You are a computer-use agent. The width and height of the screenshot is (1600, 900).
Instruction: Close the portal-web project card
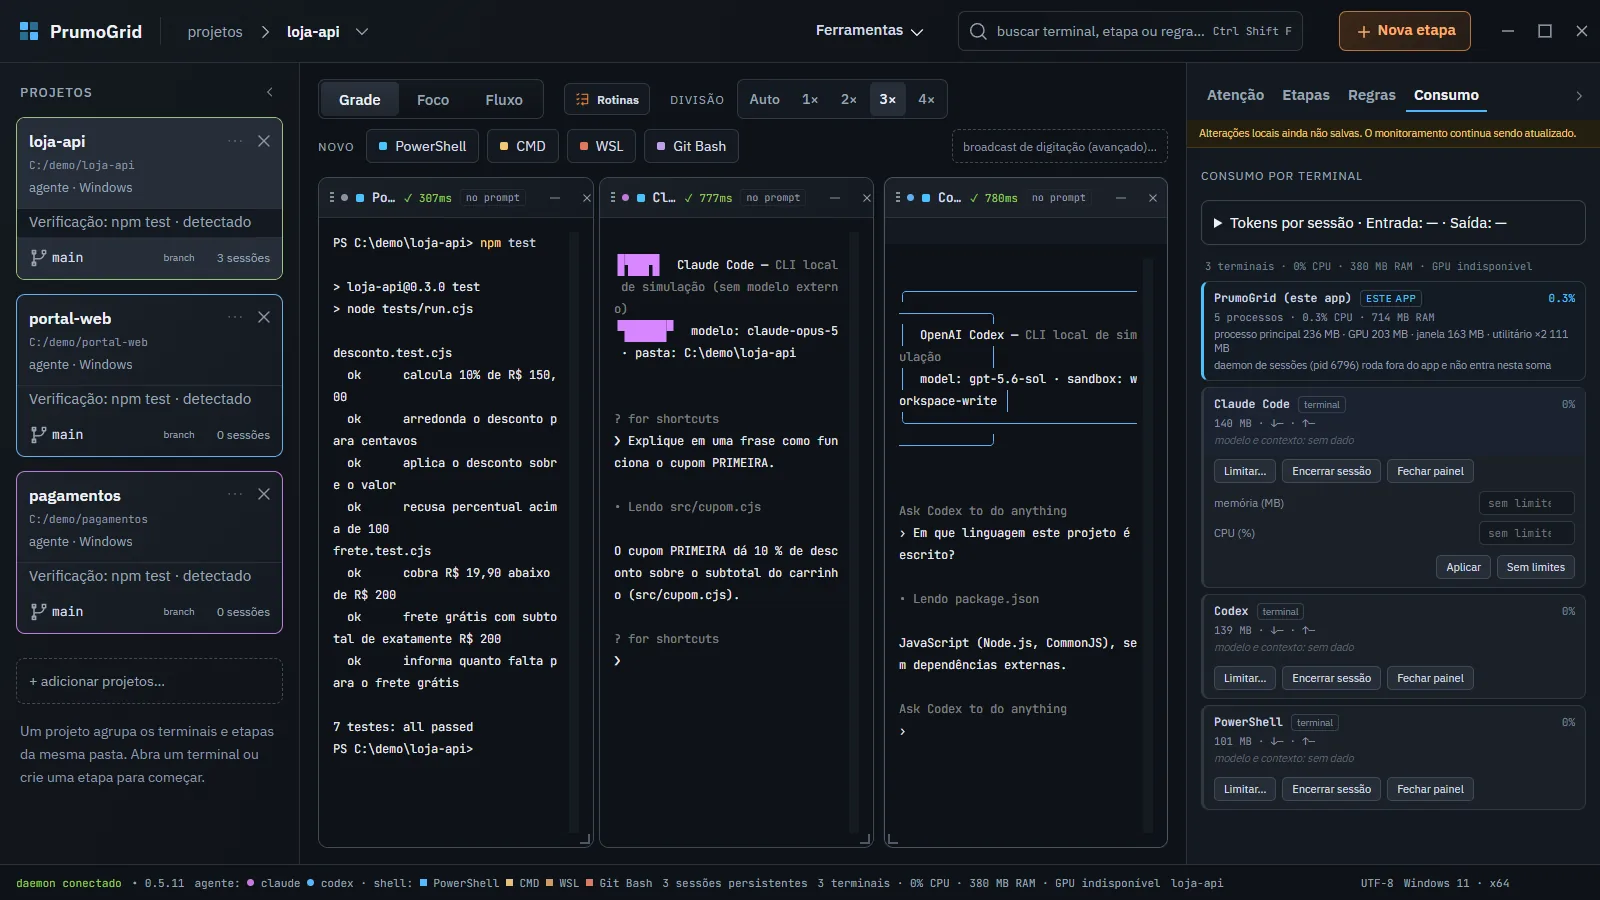264,318
